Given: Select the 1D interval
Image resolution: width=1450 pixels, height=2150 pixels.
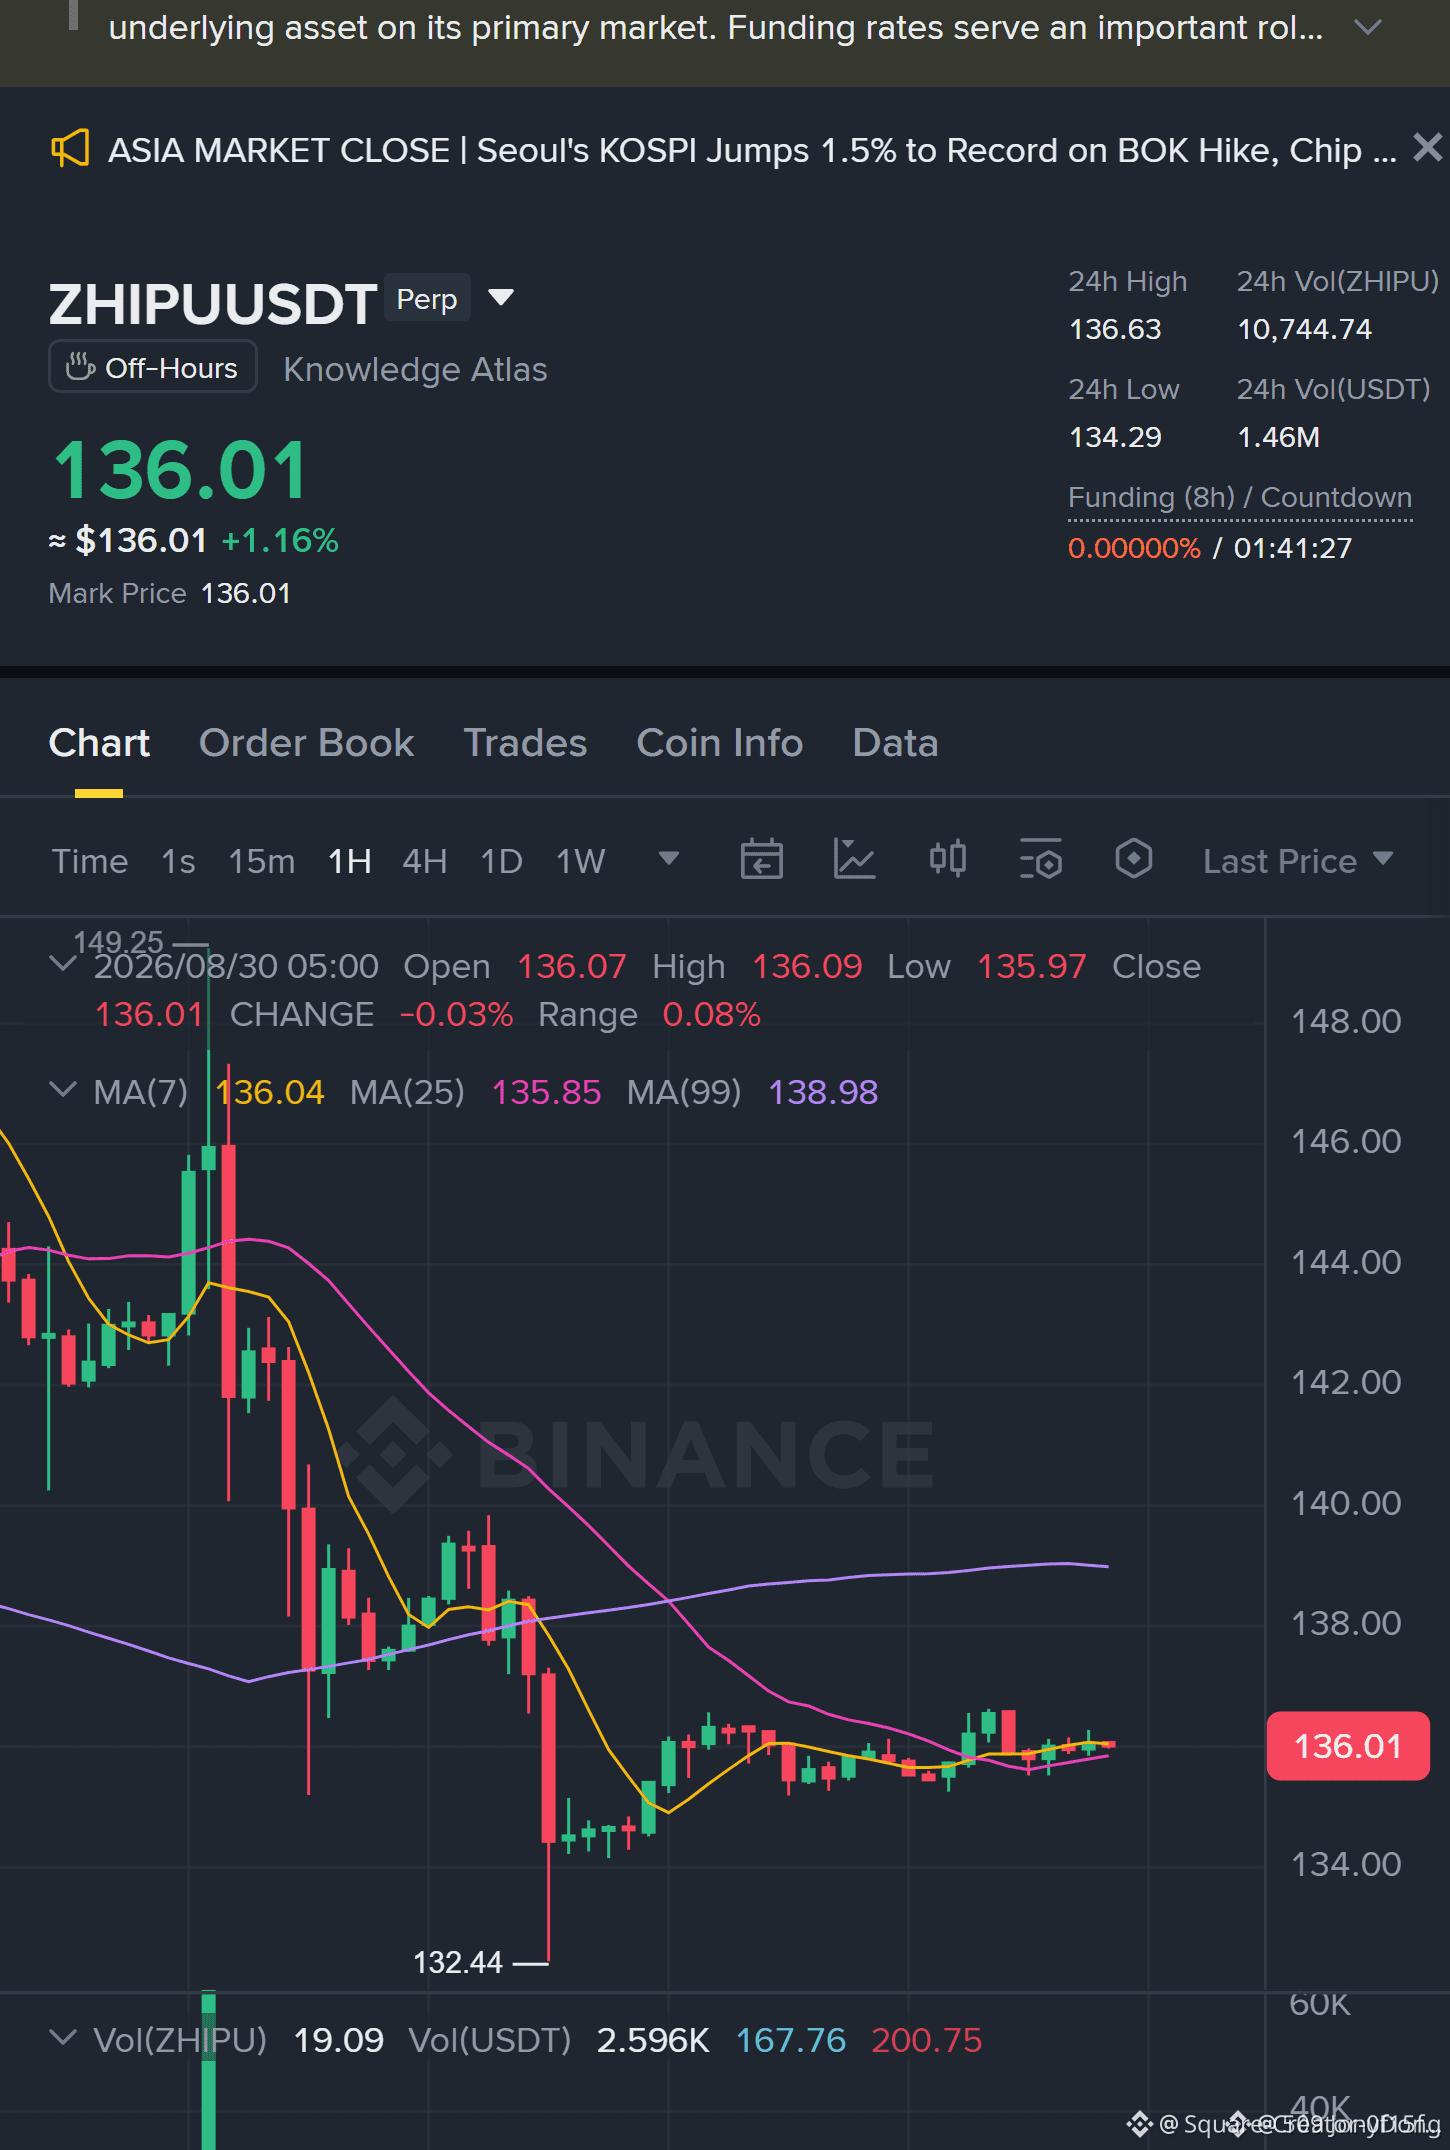Looking at the screenshot, I should tap(501, 861).
